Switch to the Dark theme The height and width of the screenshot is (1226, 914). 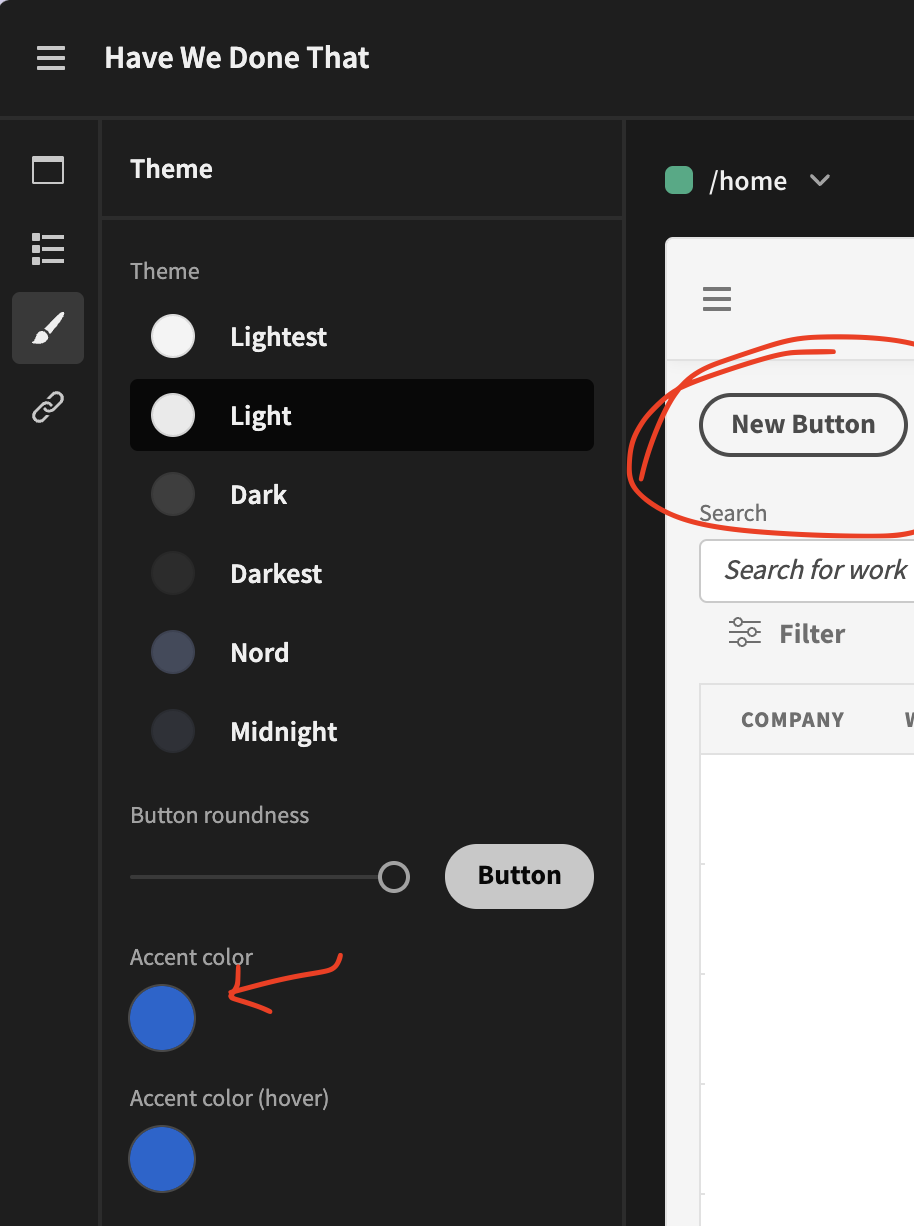coord(258,494)
